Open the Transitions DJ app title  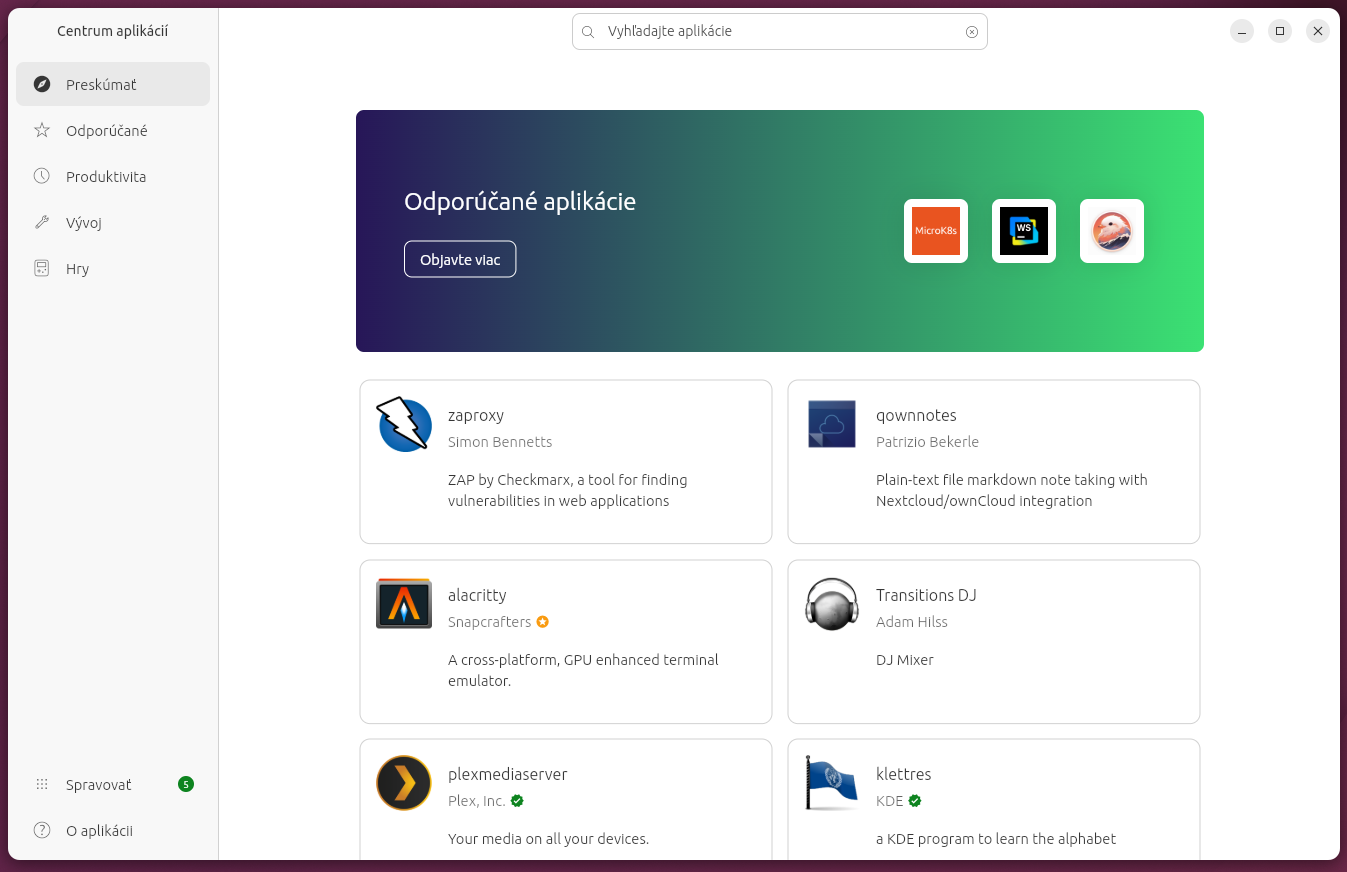pyautogui.click(x=926, y=595)
